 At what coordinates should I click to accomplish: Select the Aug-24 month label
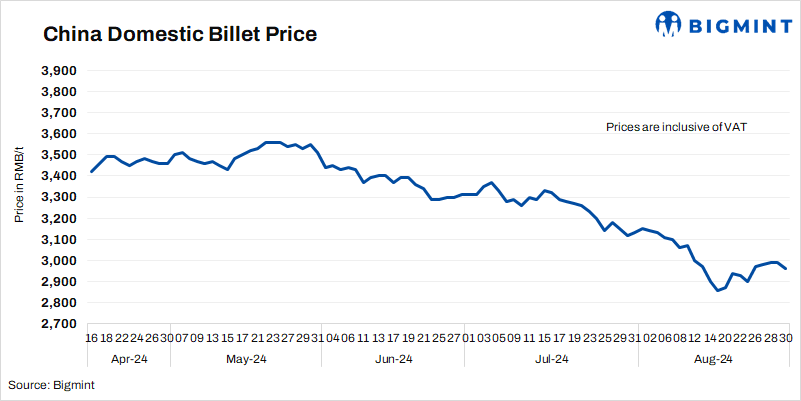click(x=712, y=359)
